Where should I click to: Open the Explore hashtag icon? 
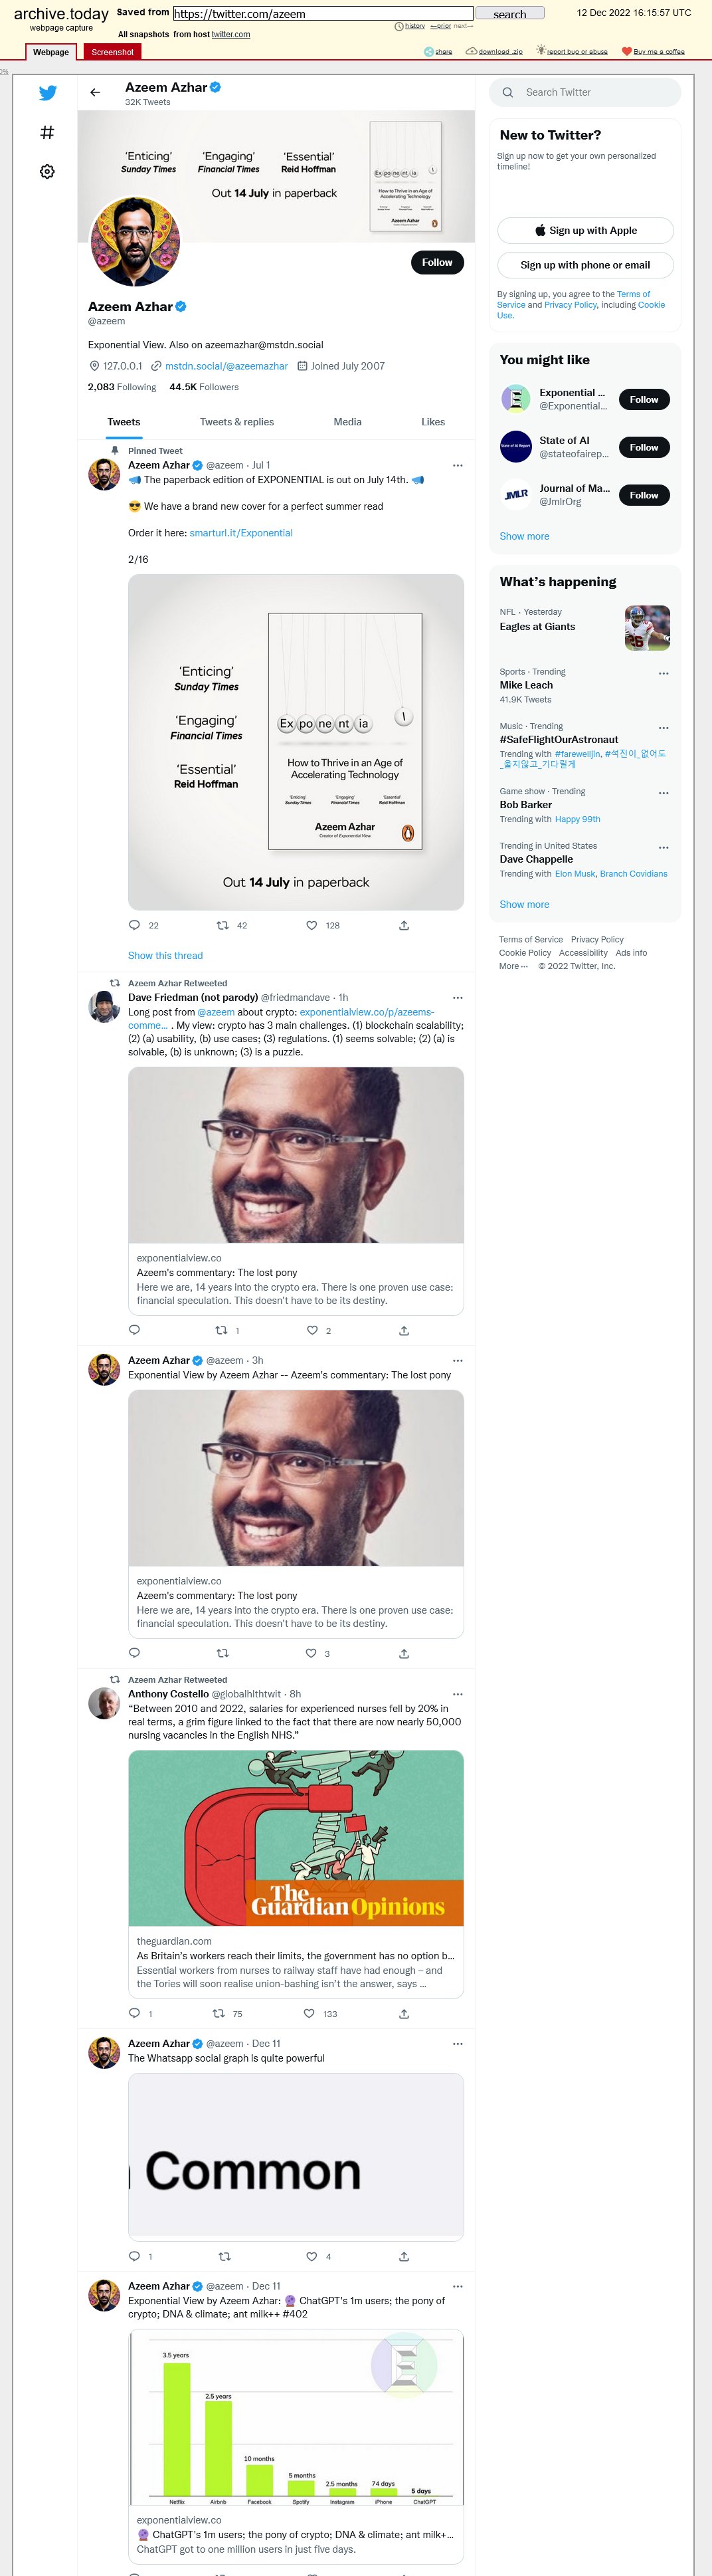(x=47, y=132)
